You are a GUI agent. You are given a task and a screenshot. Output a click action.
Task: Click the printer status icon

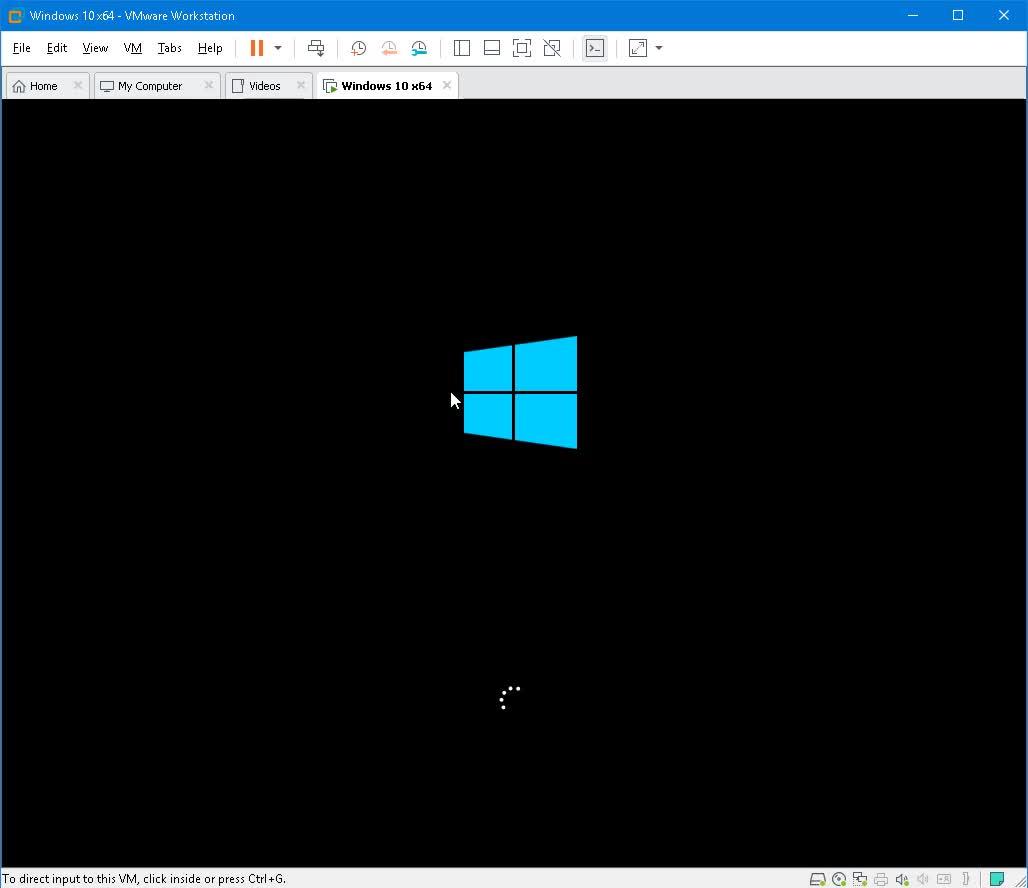click(x=880, y=879)
